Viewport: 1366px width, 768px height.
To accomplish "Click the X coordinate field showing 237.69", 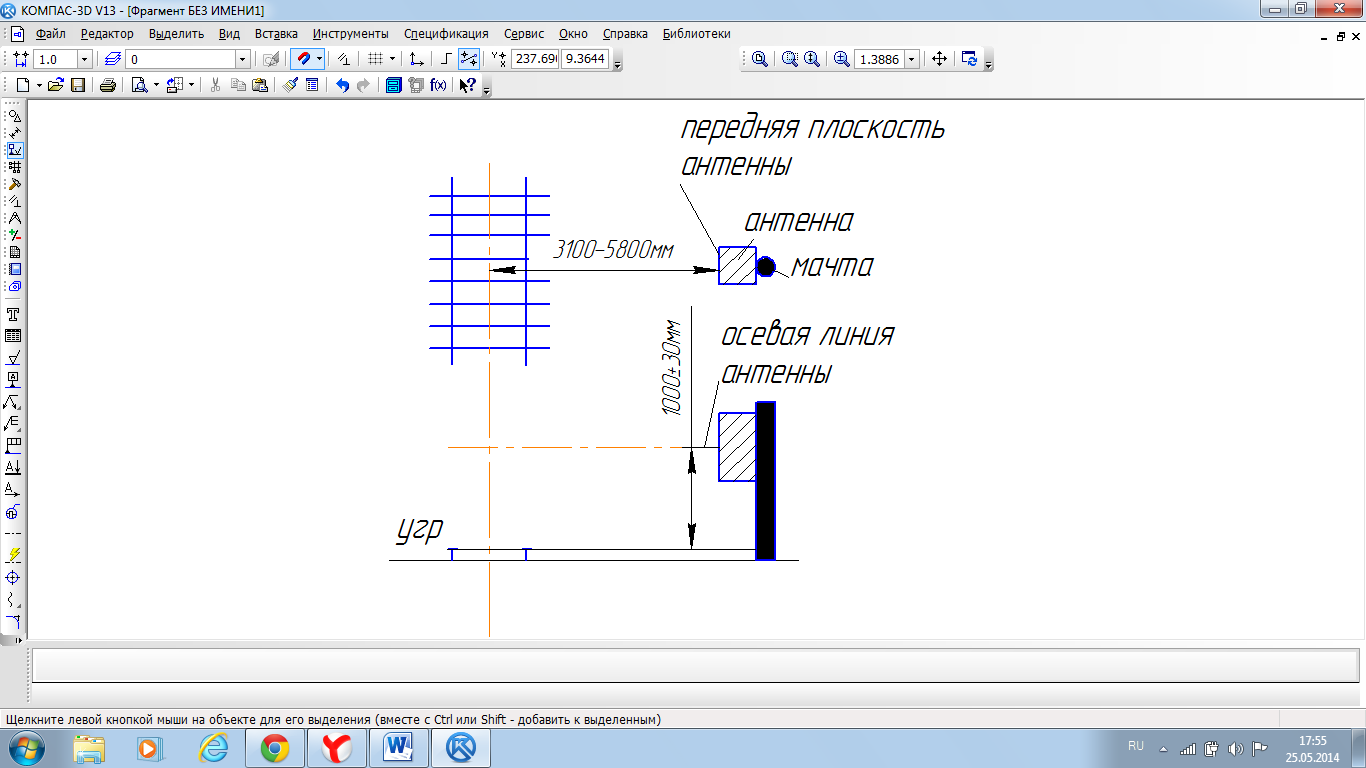I will coord(534,59).
